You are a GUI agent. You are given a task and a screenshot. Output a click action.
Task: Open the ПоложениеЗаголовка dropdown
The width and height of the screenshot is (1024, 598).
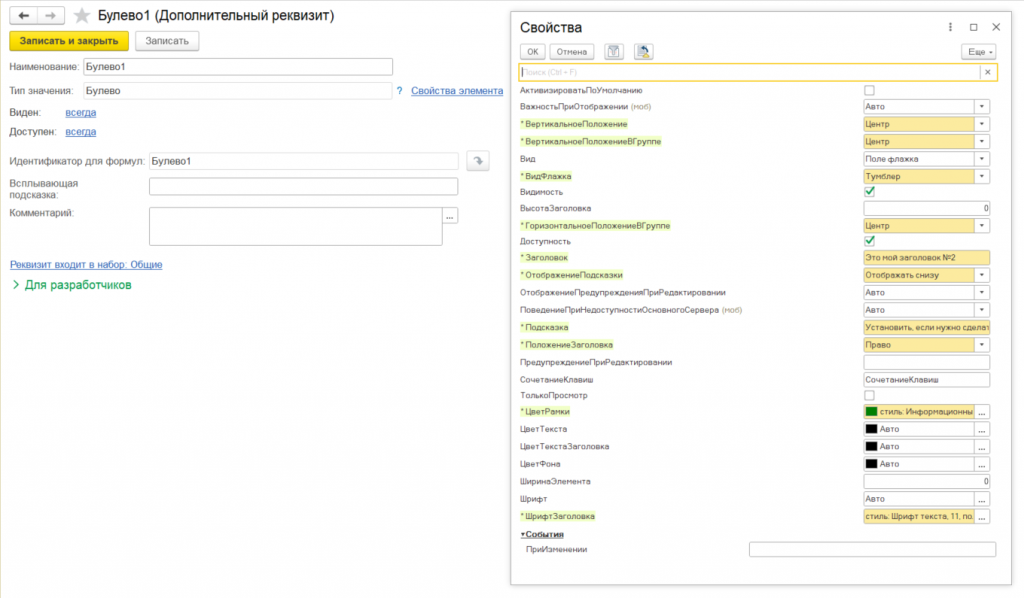982,344
